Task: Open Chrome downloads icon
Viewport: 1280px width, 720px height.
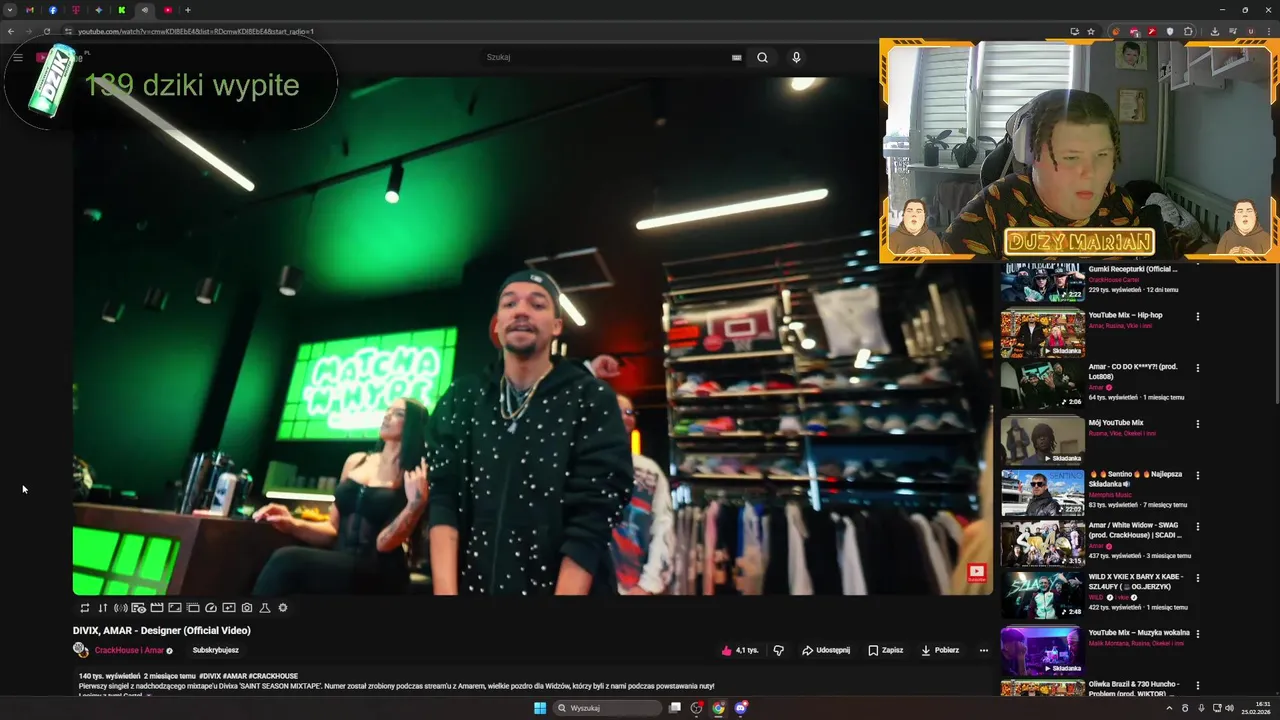Action: (1215, 32)
